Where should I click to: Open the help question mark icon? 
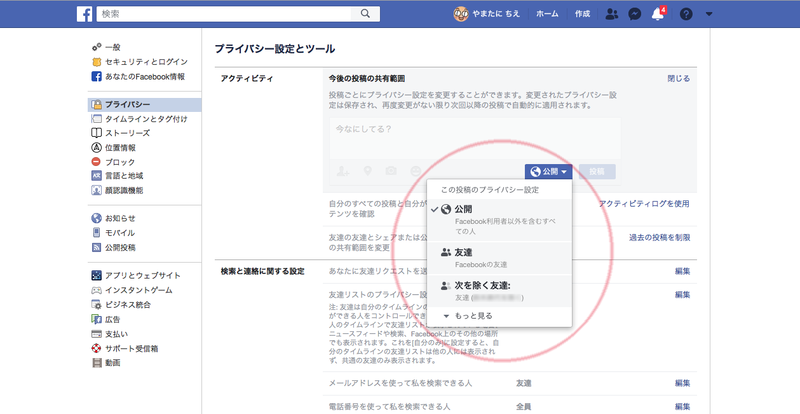(686, 14)
